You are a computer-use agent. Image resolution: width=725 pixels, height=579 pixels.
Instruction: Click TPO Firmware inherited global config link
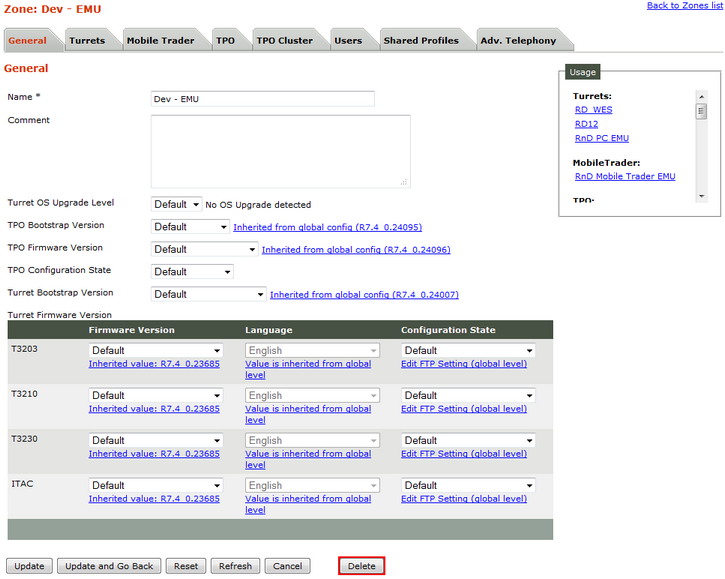tap(356, 250)
